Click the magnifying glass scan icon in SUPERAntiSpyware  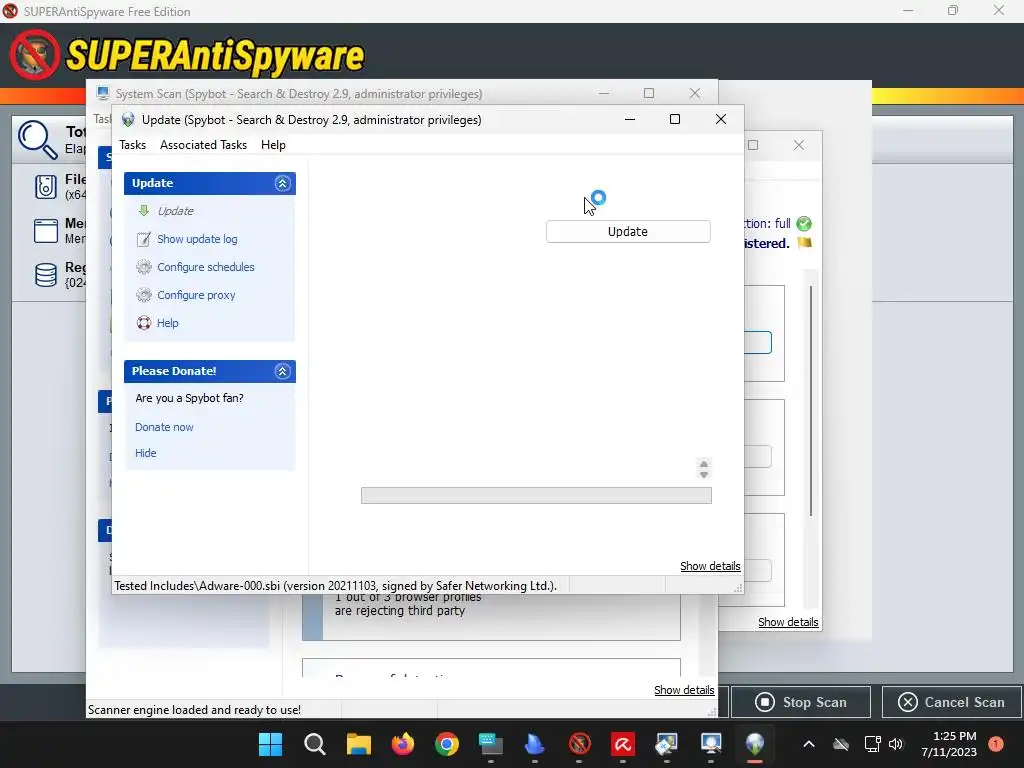37,140
